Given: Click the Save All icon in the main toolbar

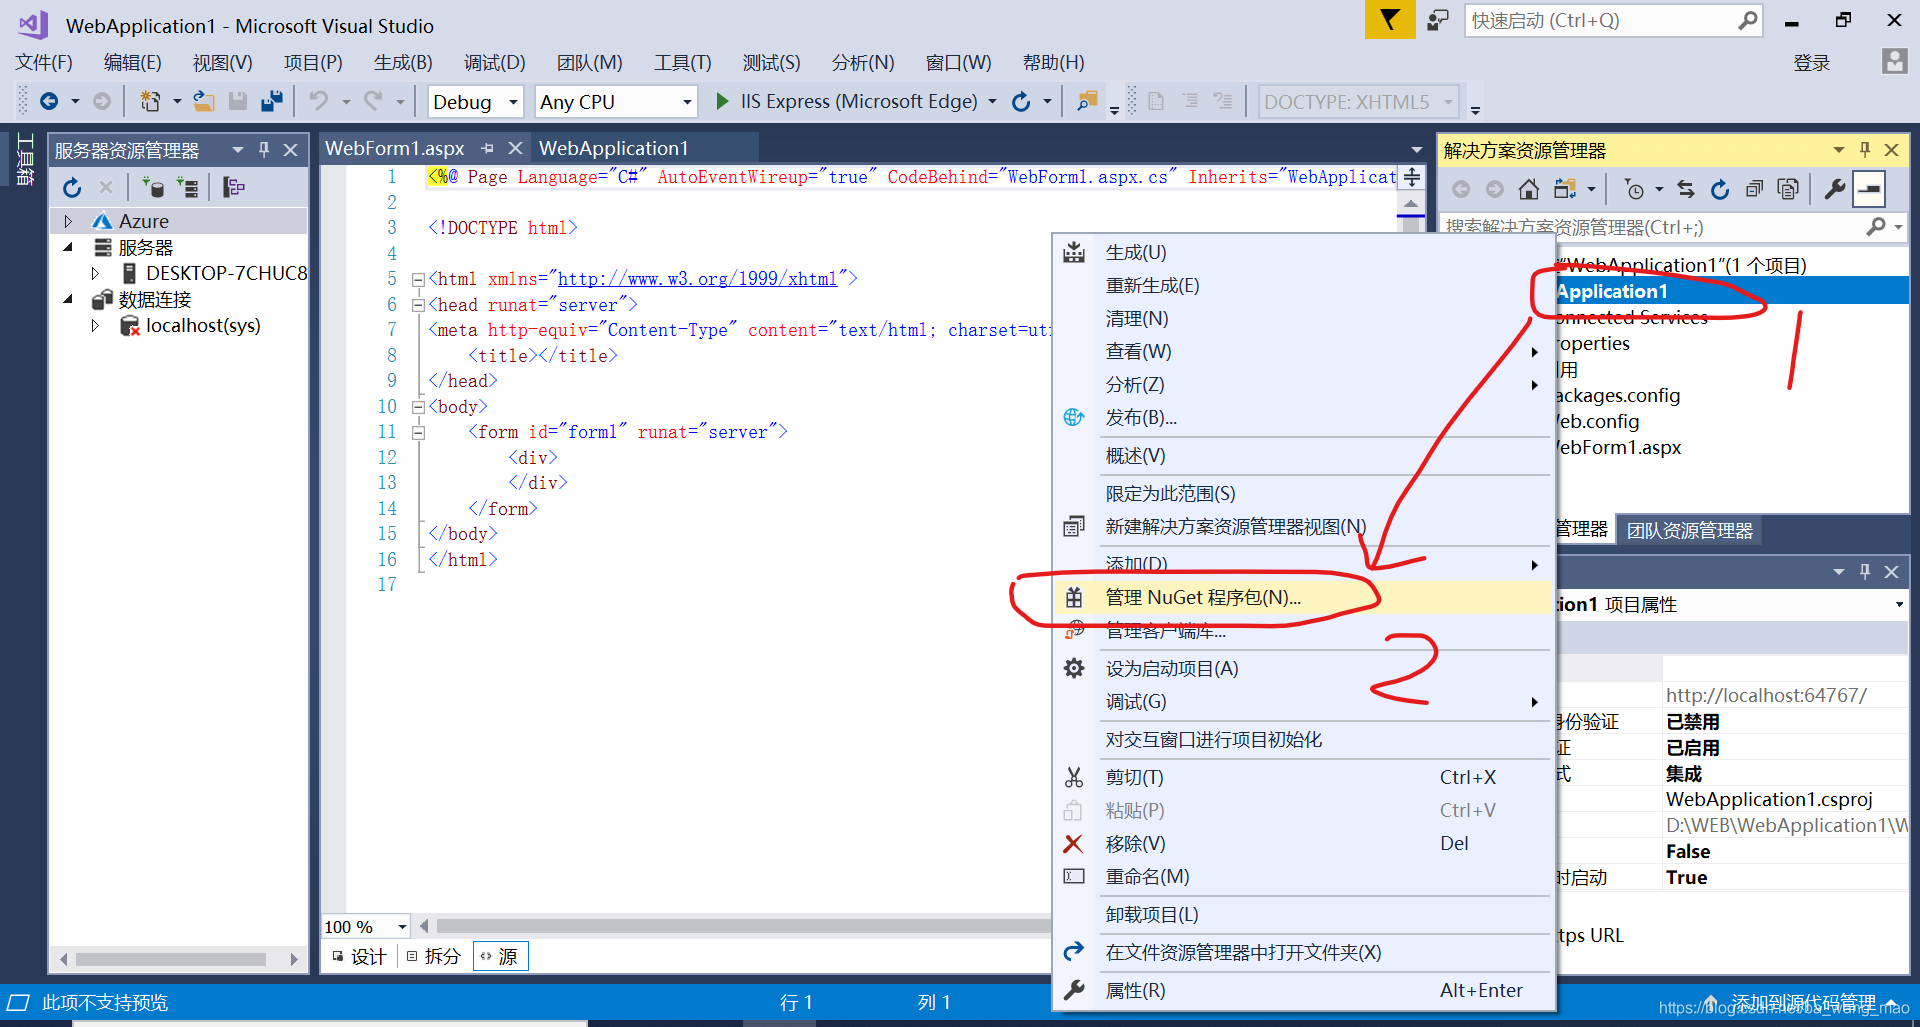Looking at the screenshot, I should tap(271, 101).
